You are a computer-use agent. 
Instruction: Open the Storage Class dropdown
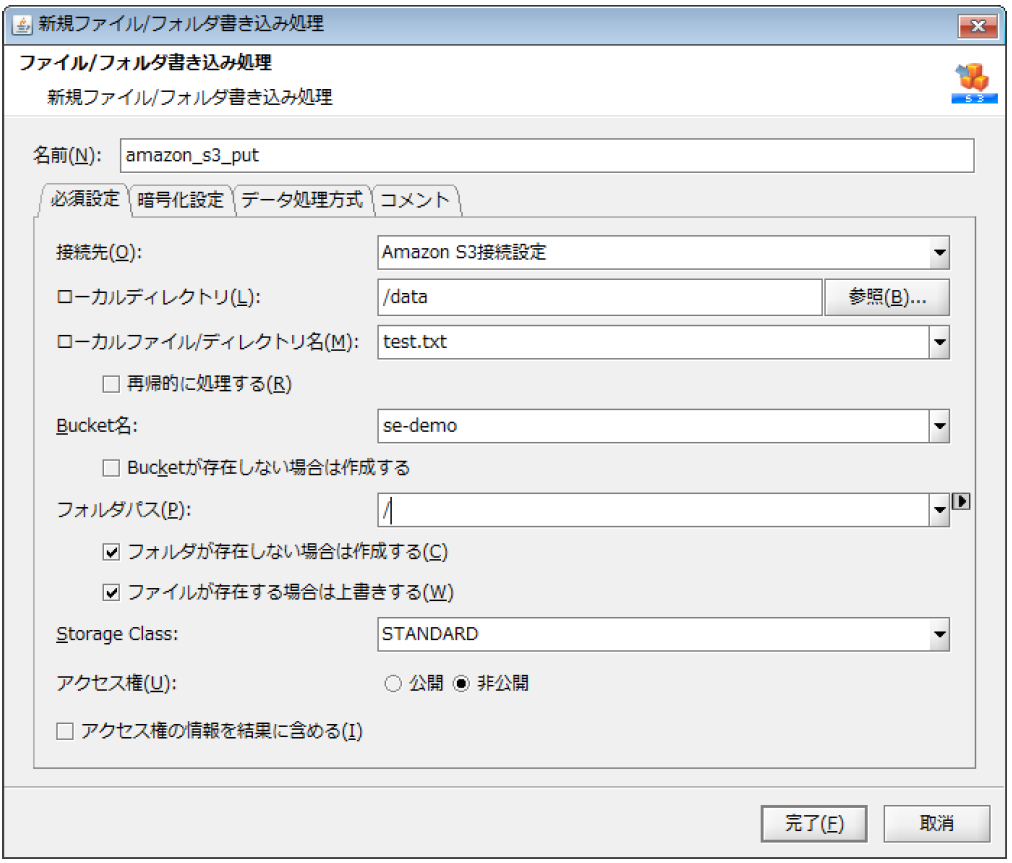click(939, 634)
